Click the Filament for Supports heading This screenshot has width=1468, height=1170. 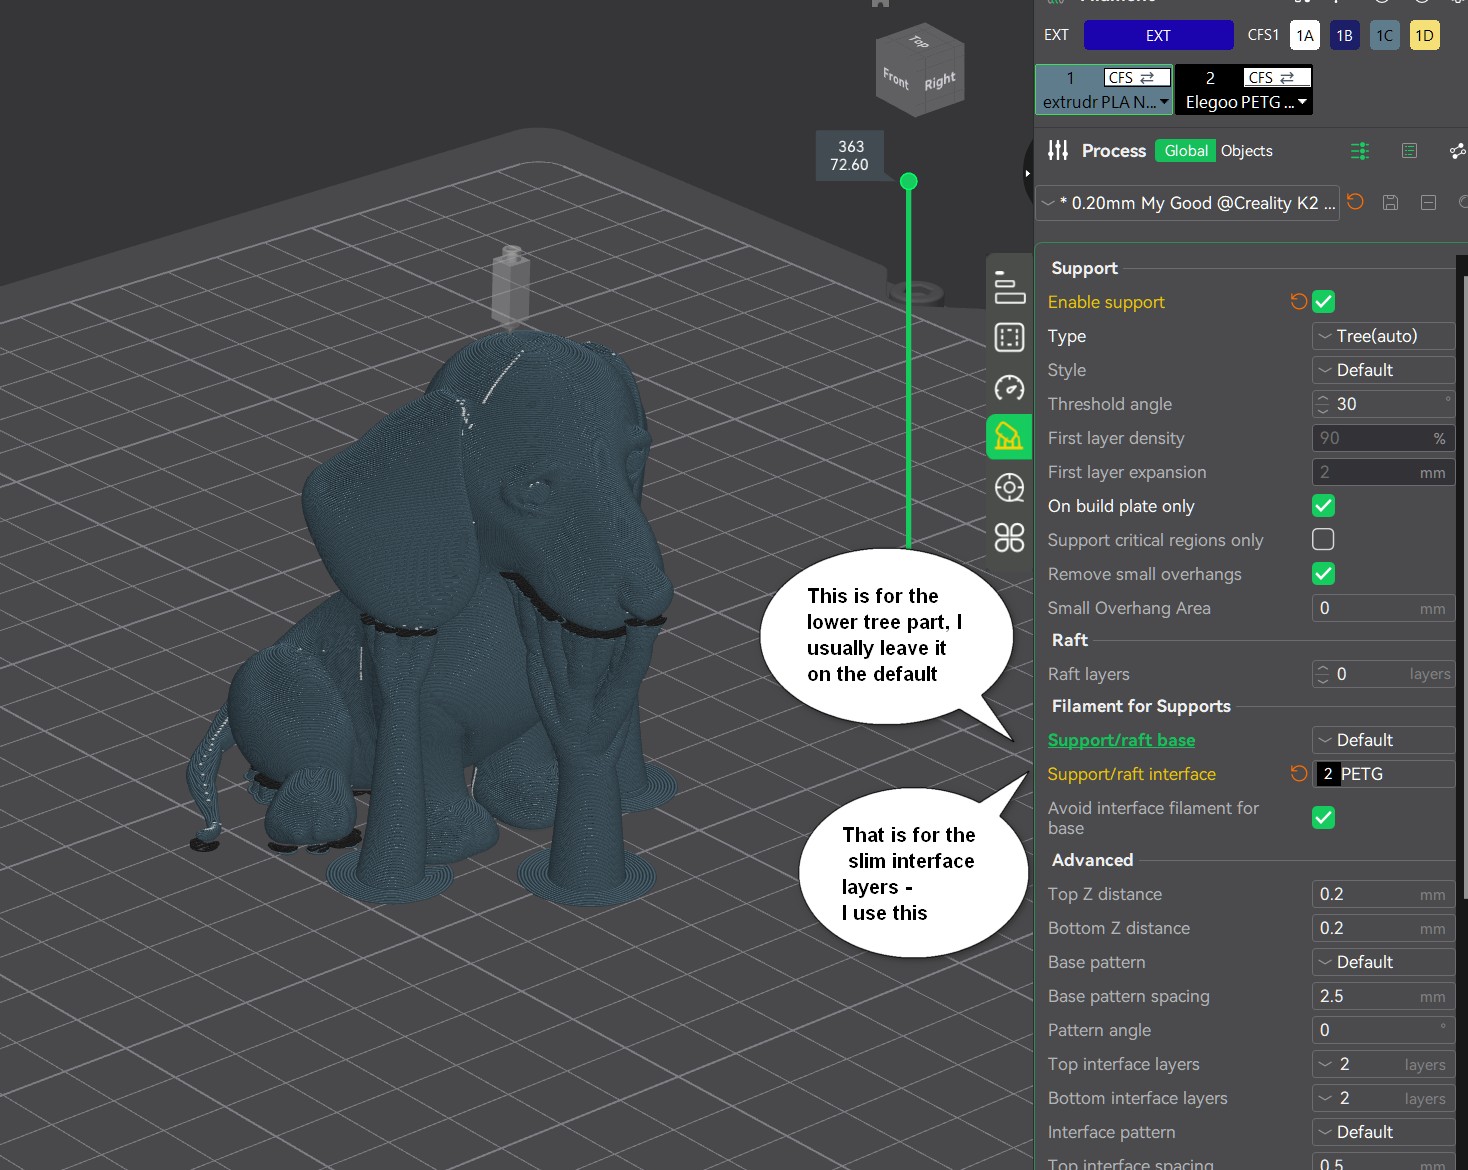pyautogui.click(x=1141, y=706)
